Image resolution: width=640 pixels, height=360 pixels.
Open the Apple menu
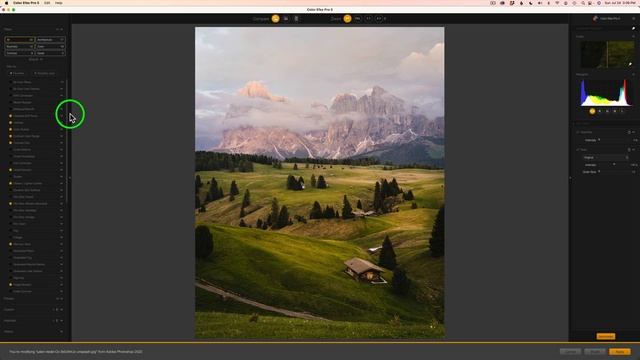(6, 3)
